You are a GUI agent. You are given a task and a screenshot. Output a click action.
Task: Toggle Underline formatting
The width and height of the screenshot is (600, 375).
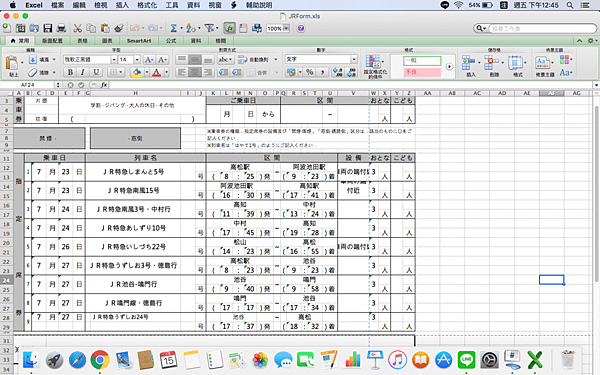click(96, 72)
